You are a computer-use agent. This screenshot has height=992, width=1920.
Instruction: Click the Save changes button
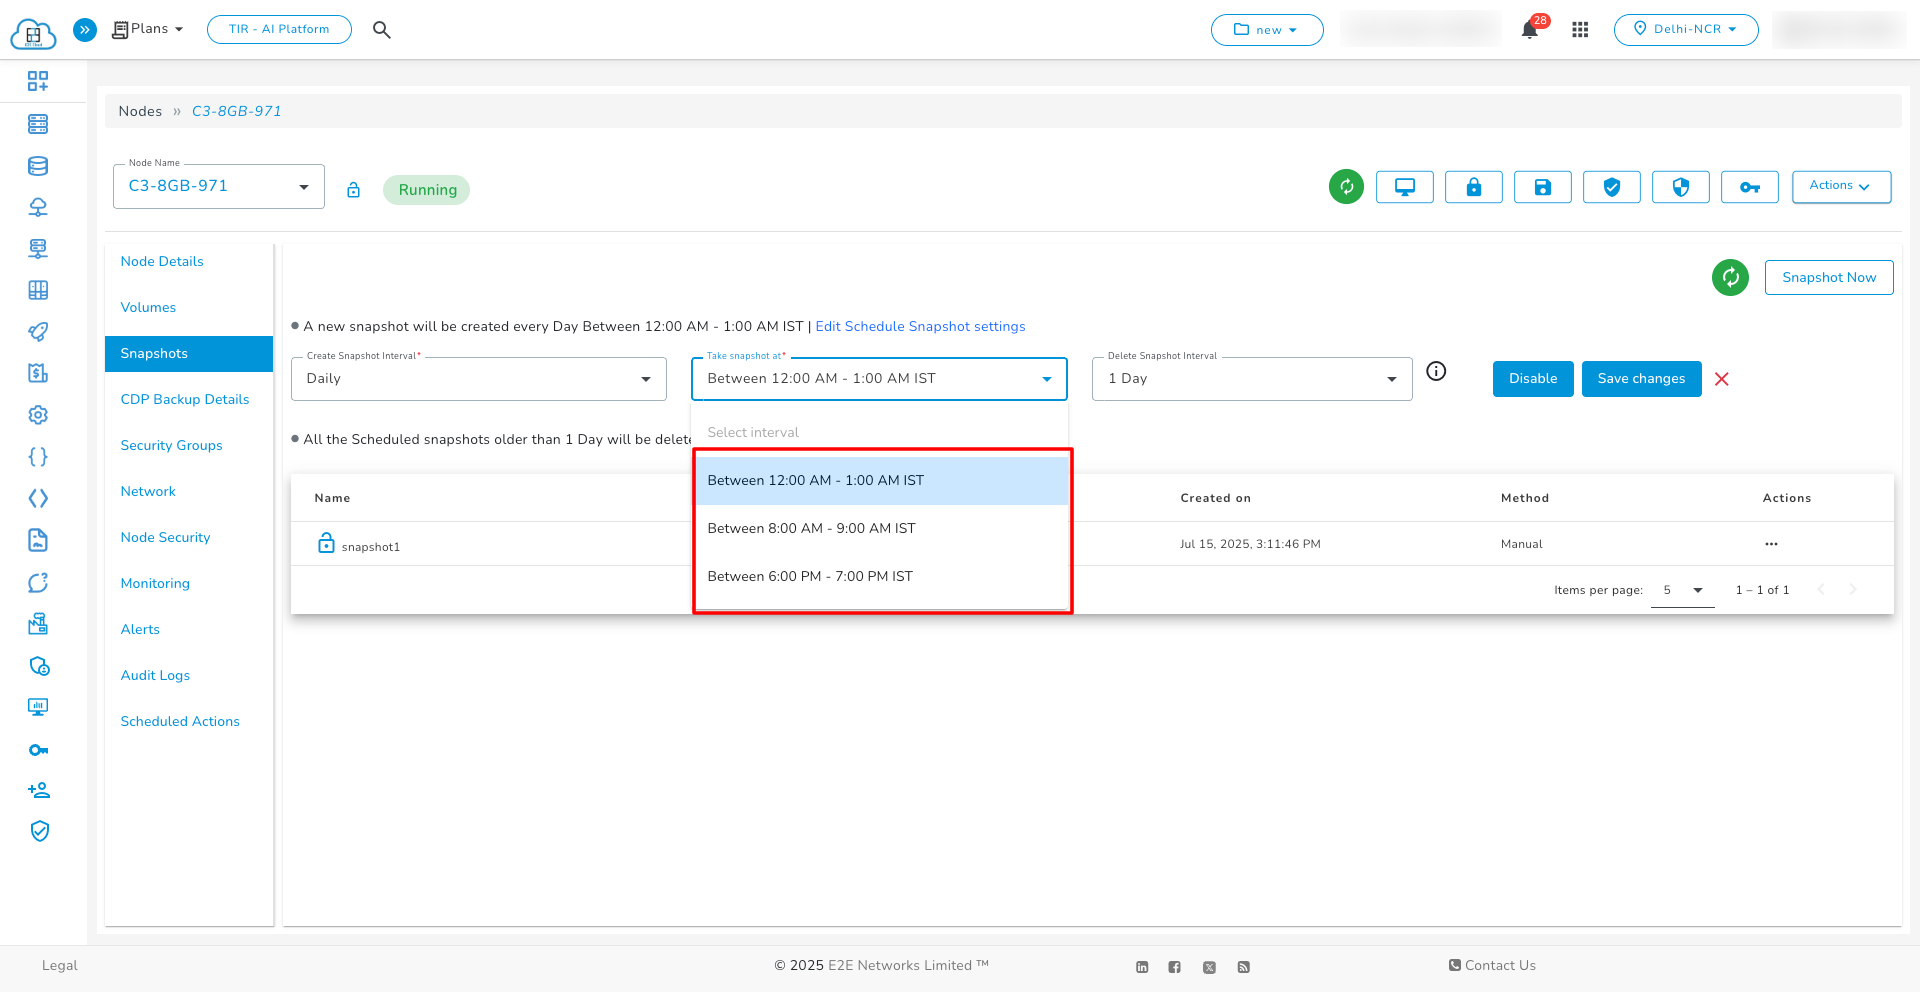point(1641,378)
